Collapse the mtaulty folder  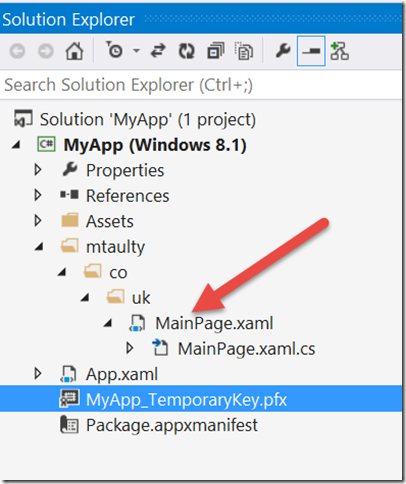tap(39, 247)
